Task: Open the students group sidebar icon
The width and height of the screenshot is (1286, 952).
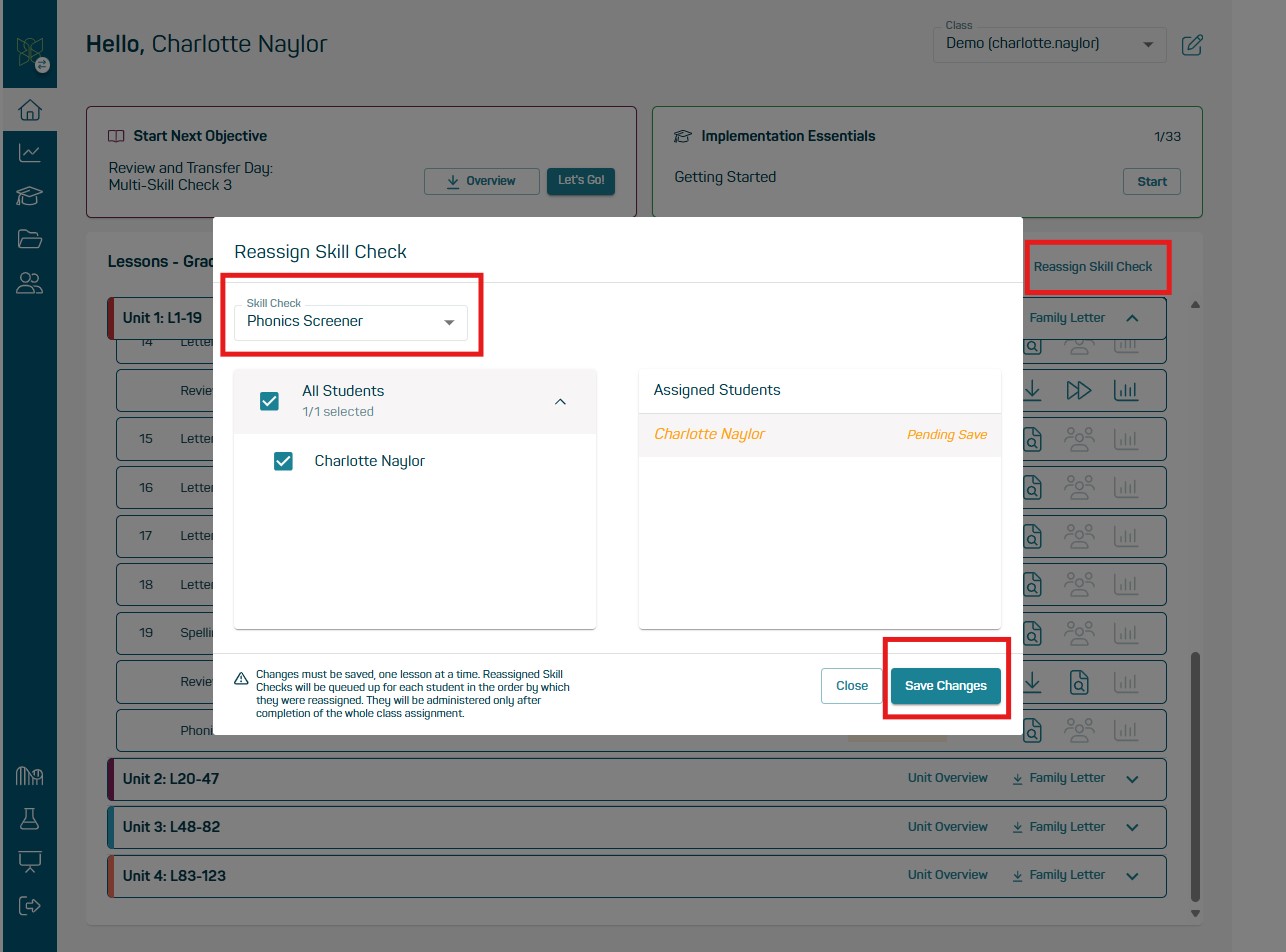Action: 29,284
